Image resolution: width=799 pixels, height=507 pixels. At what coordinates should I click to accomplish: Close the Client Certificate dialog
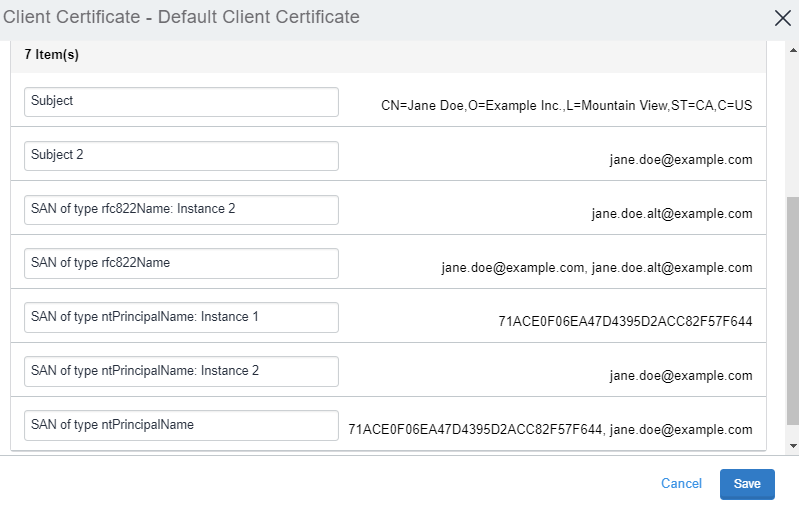(782, 18)
